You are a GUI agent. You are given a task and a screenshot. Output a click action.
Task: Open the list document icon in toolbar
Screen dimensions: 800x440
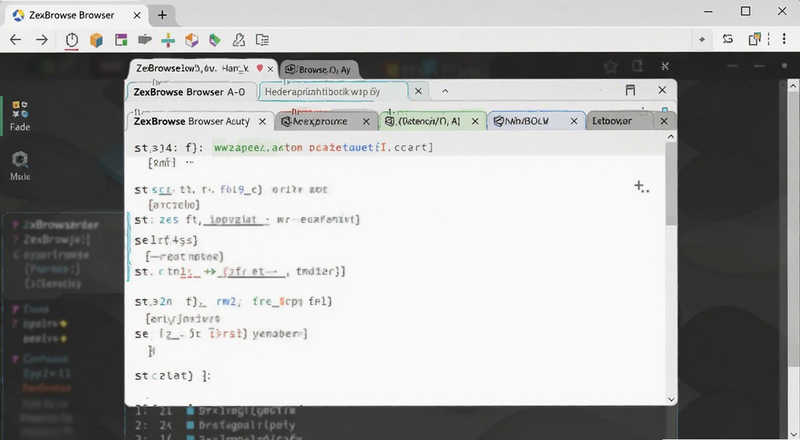pyautogui.click(x=262, y=40)
